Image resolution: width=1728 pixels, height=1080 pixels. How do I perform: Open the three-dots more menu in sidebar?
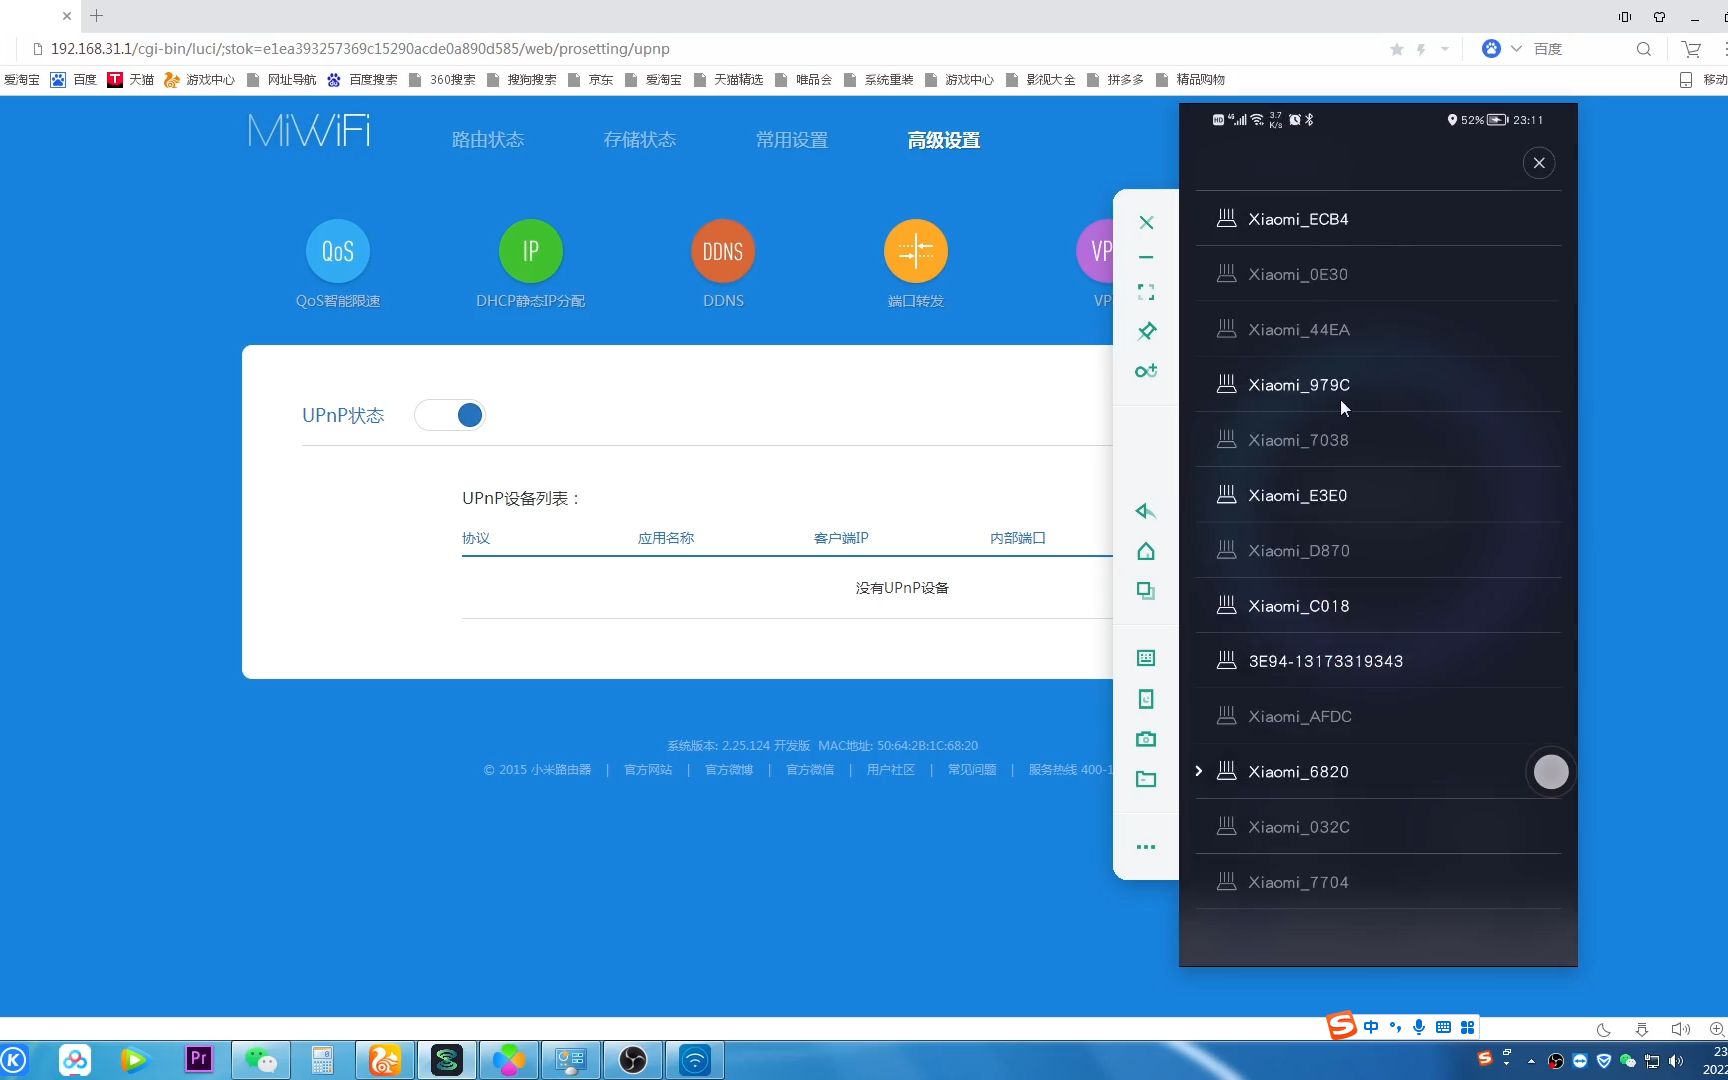coord(1146,847)
